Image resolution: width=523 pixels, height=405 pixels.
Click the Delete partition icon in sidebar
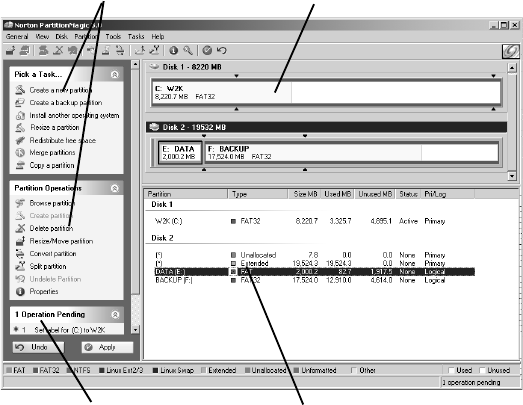pos(20,228)
